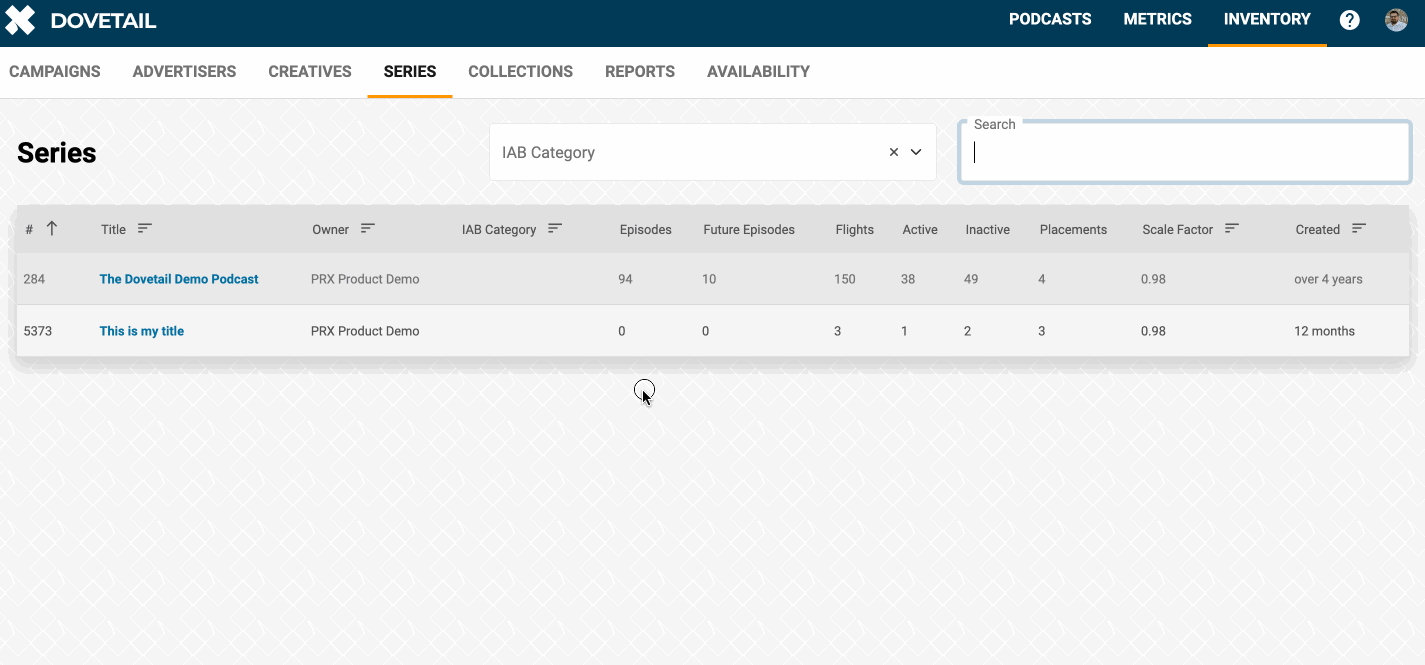This screenshot has height=665, width=1425.
Task: Click the Created header label
Action: [1317, 230]
